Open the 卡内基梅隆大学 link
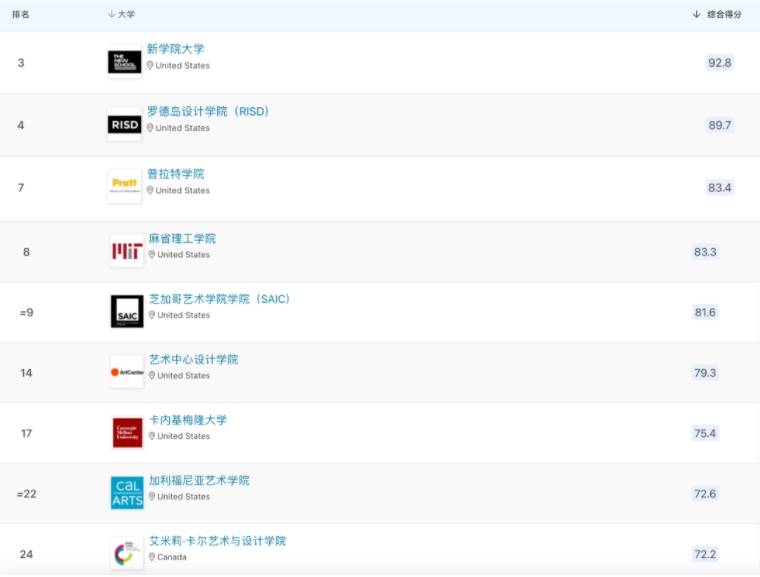The height and width of the screenshot is (577, 760). coord(188,420)
